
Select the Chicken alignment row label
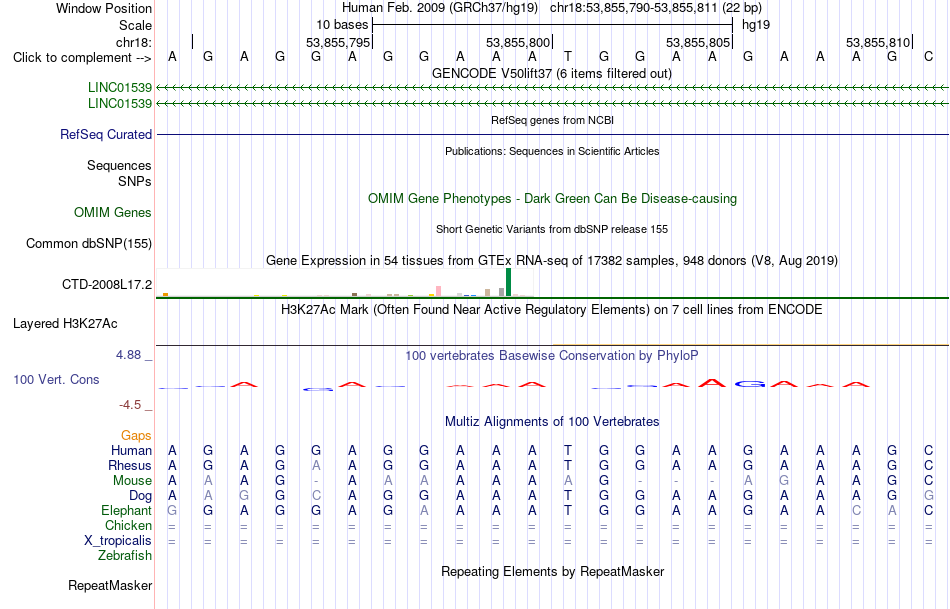coord(128,525)
